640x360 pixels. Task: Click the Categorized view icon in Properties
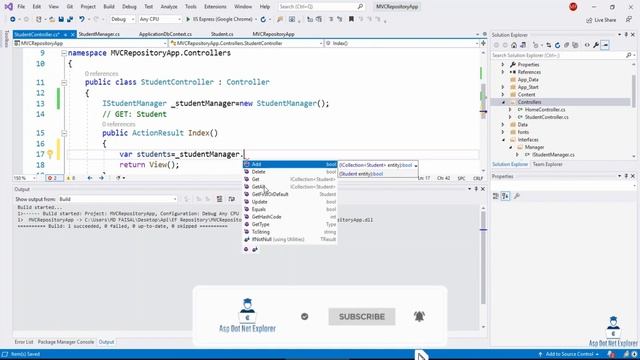click(496, 196)
